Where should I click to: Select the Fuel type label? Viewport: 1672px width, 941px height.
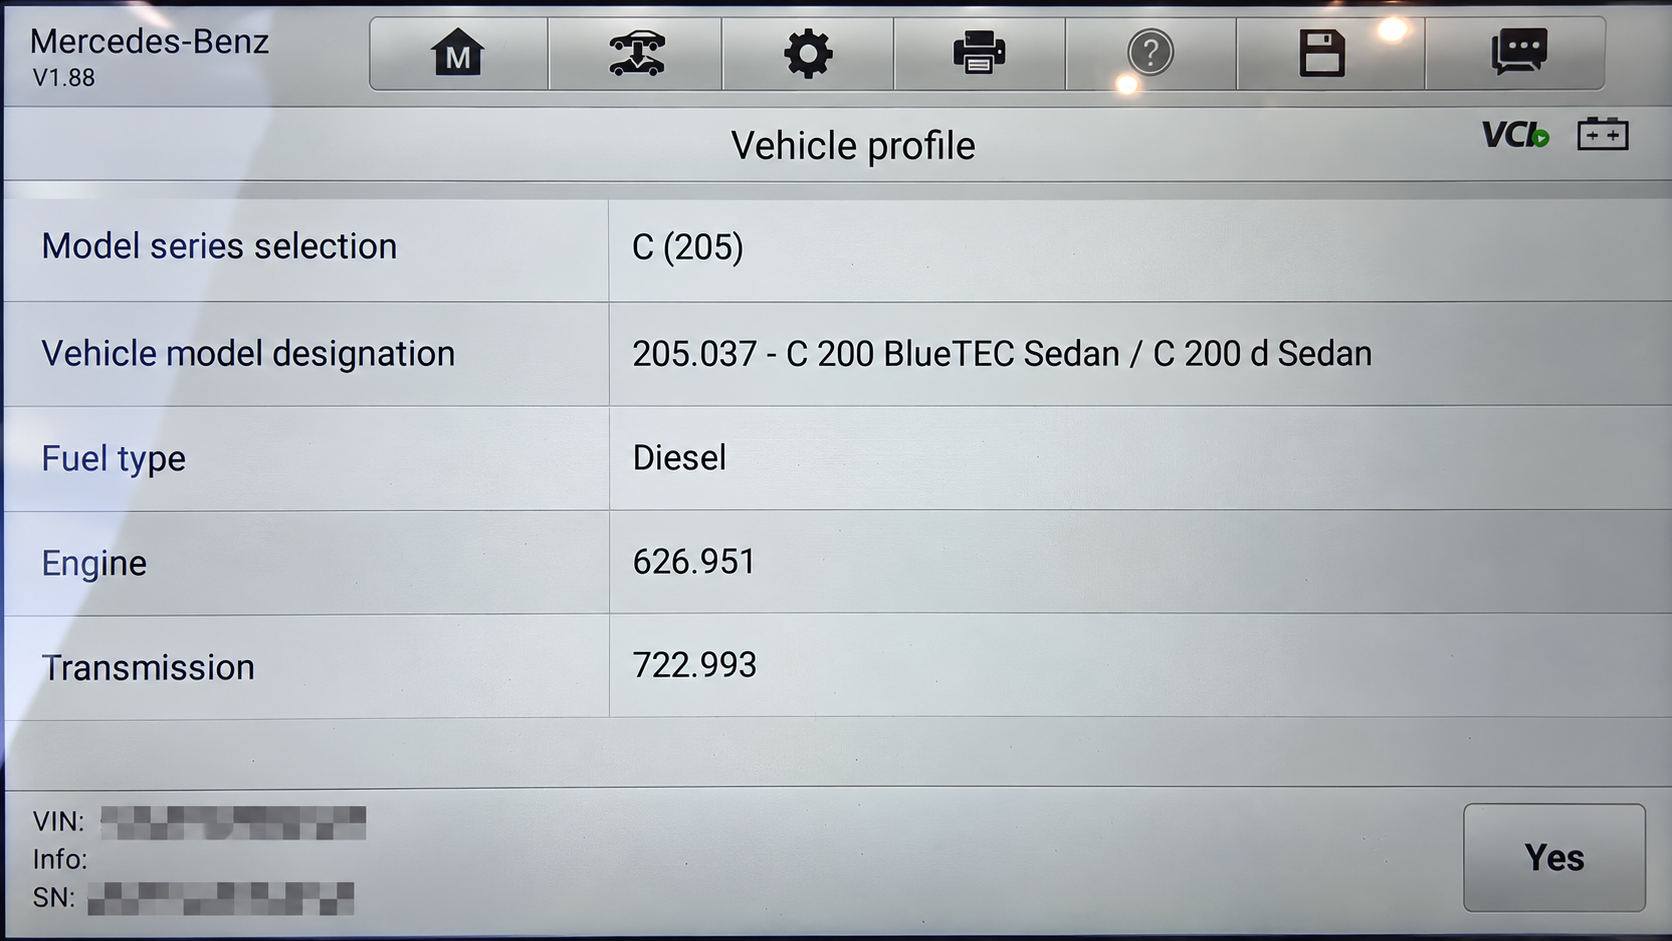113,459
